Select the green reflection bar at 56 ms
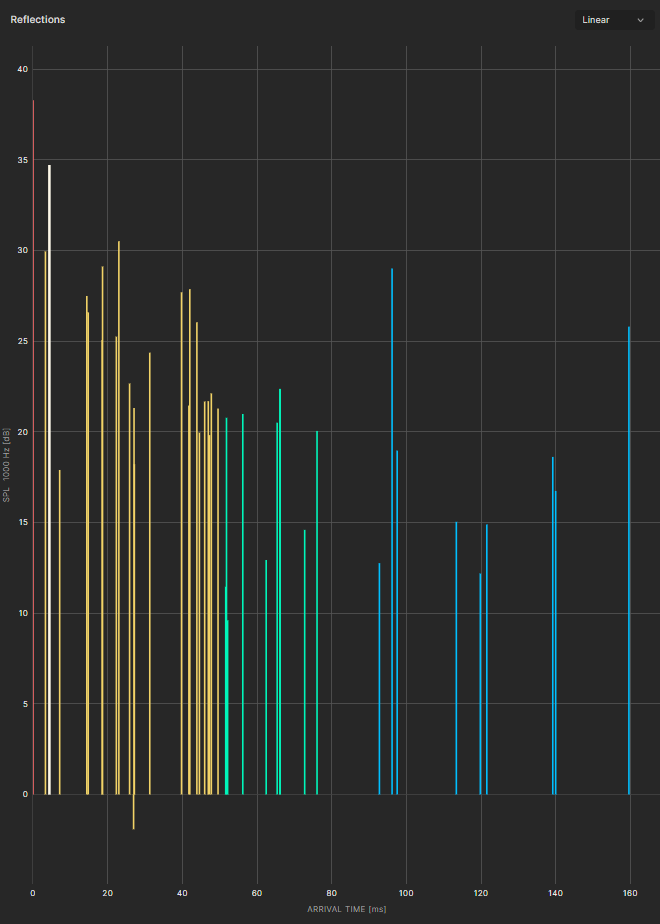Image resolution: width=660 pixels, height=924 pixels. click(x=243, y=600)
